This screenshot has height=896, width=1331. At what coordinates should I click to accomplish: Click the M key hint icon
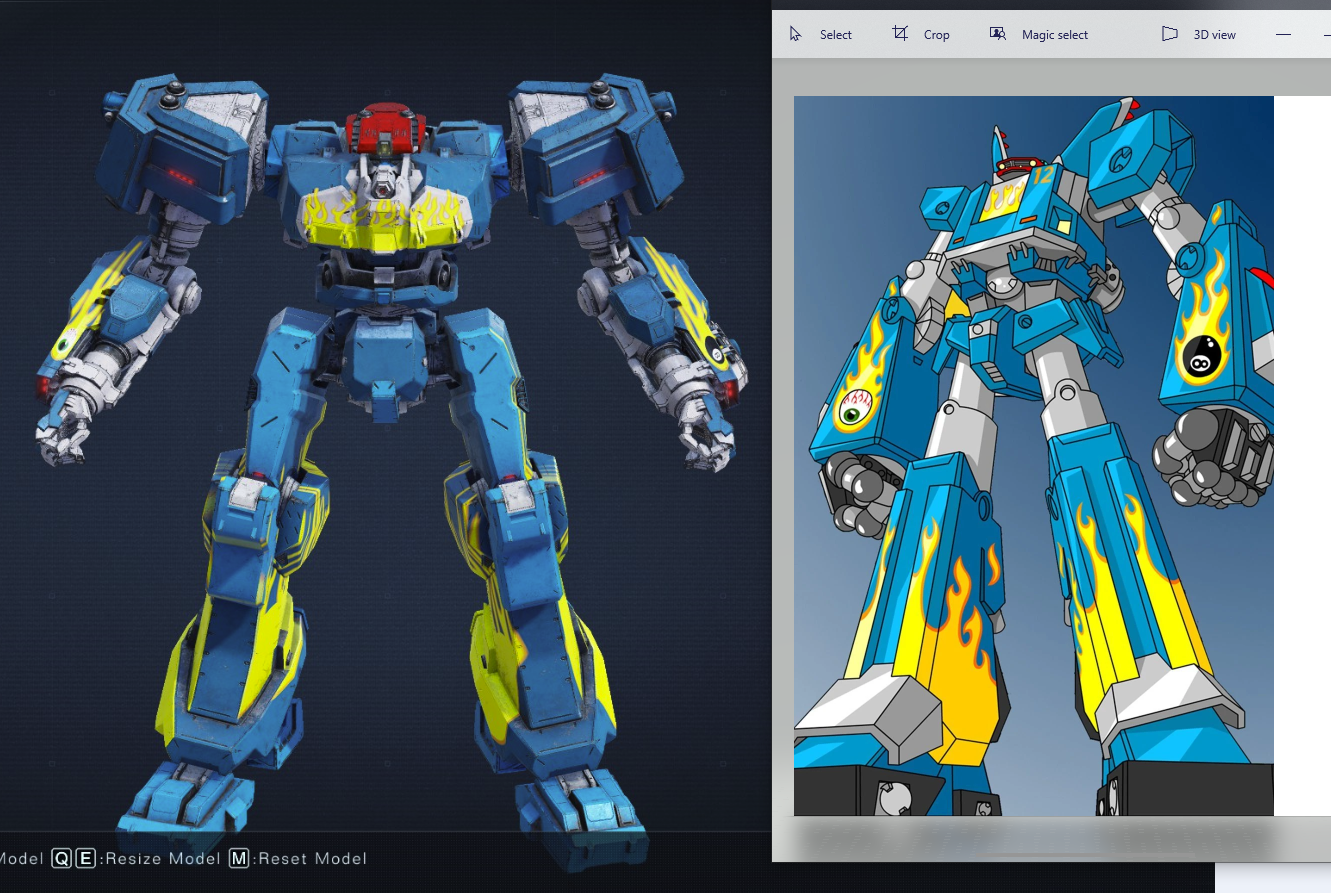(238, 859)
